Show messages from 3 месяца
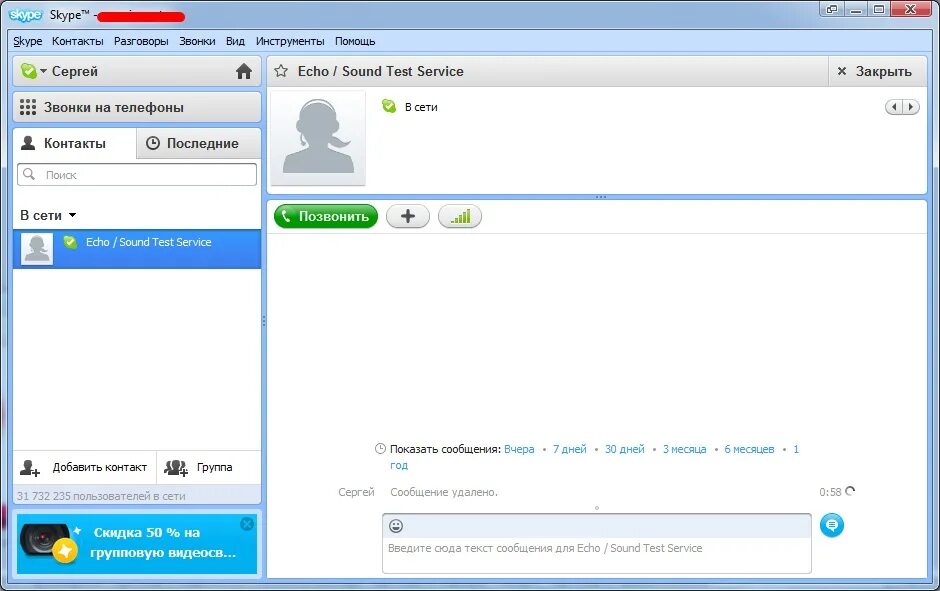940x591 pixels. click(685, 449)
